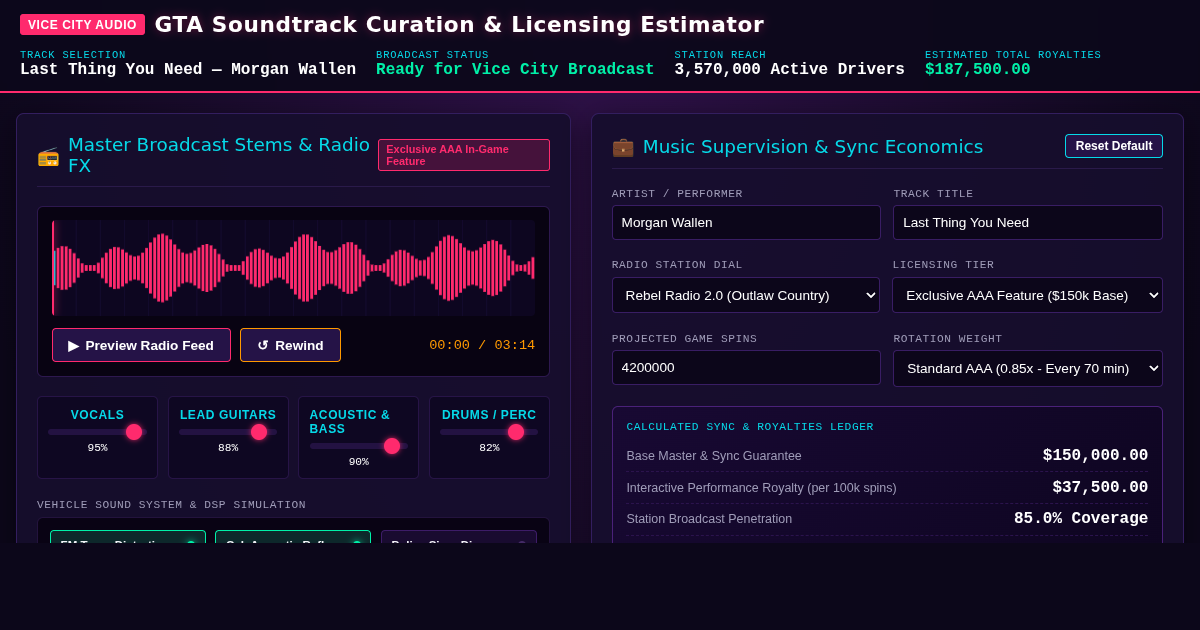1200x630 pixels.
Task: Edit the Artist / Performer field
Action: tap(746, 222)
